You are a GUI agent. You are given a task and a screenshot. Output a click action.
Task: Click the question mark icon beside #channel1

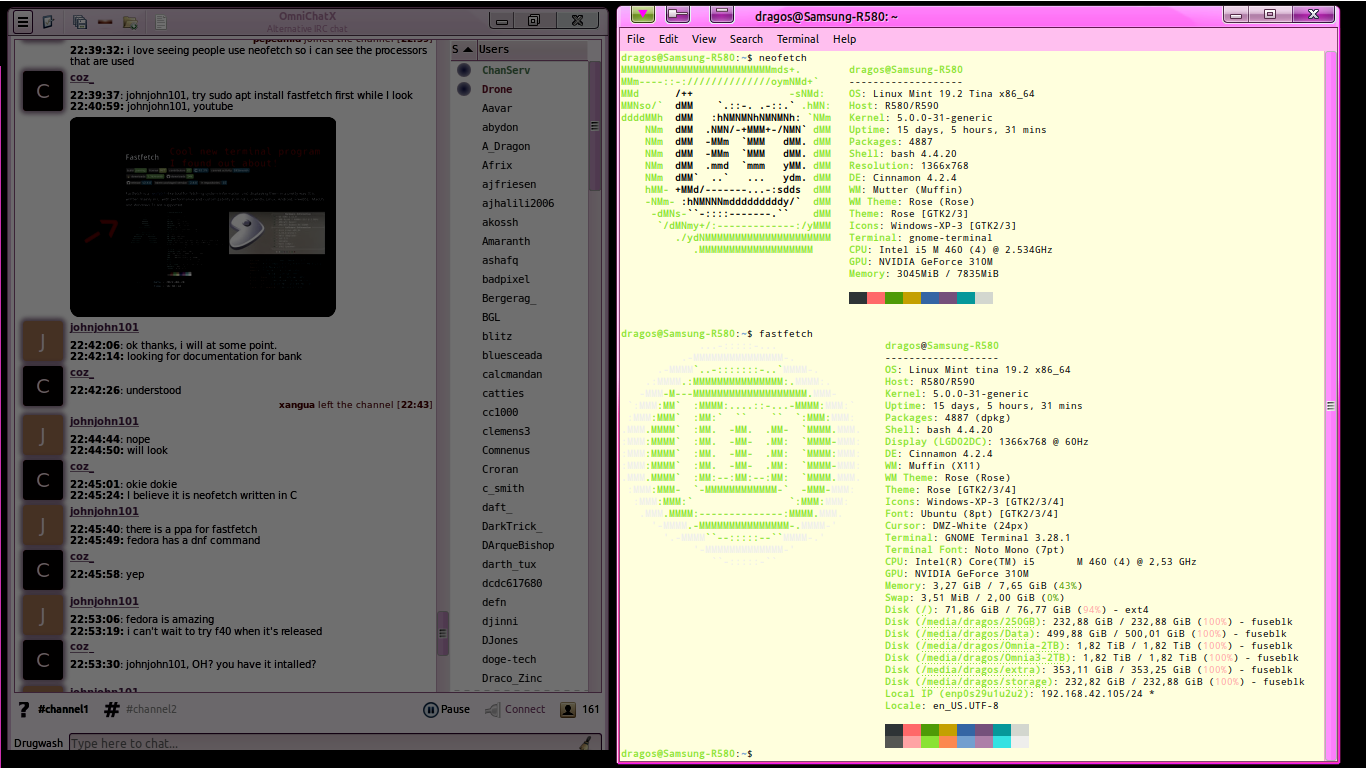click(24, 709)
